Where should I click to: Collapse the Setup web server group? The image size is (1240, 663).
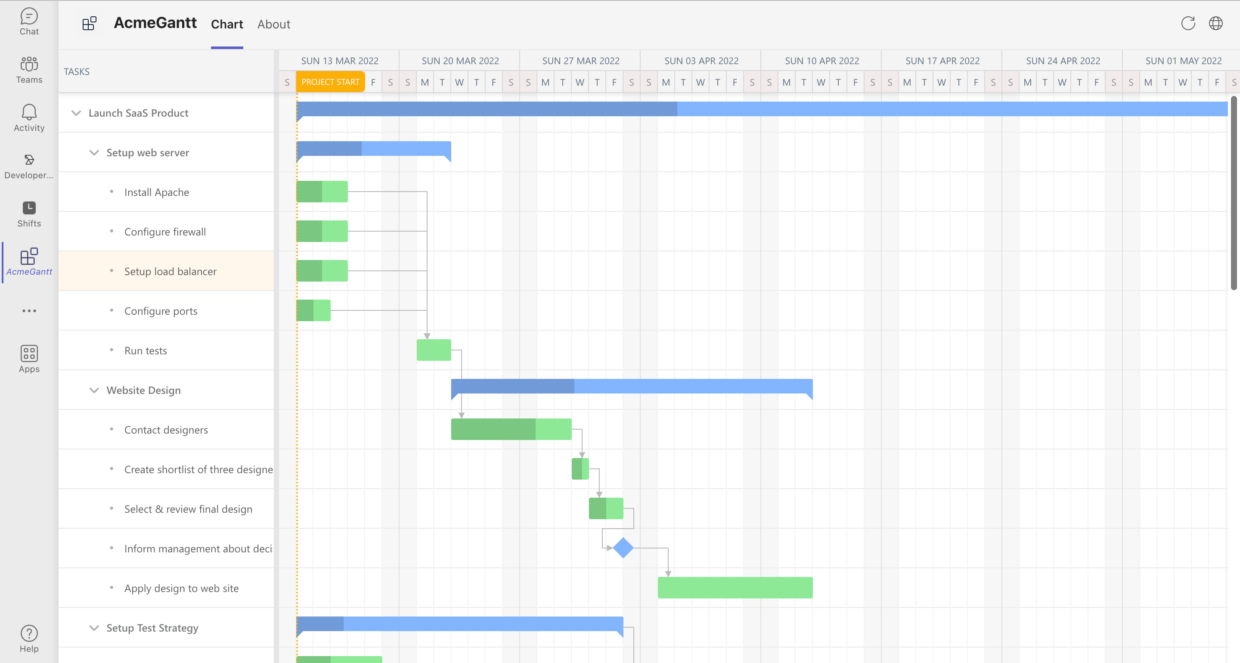(93, 152)
